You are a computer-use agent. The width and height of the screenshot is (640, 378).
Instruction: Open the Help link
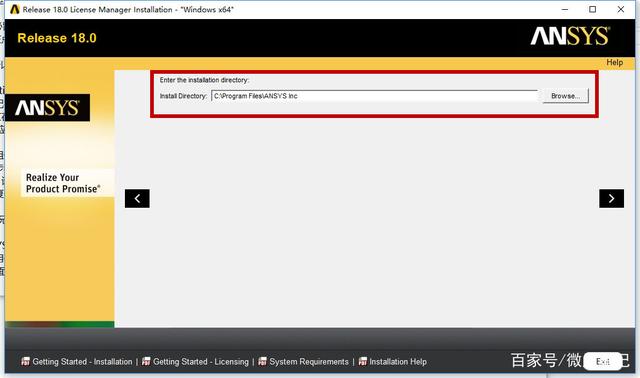614,62
